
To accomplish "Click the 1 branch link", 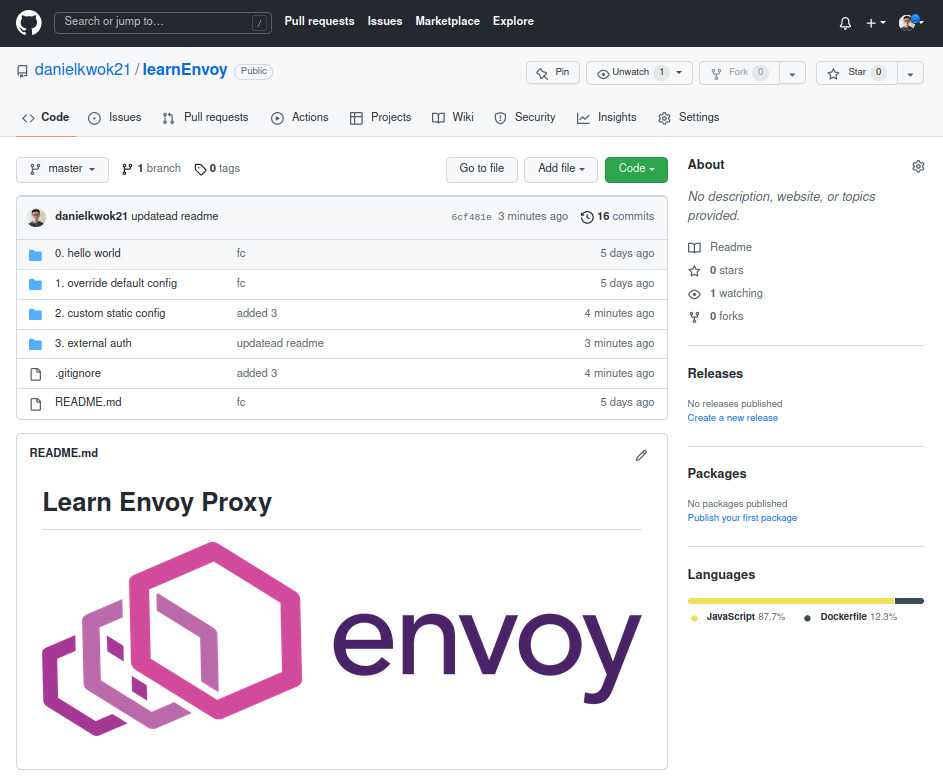I will tap(152, 168).
